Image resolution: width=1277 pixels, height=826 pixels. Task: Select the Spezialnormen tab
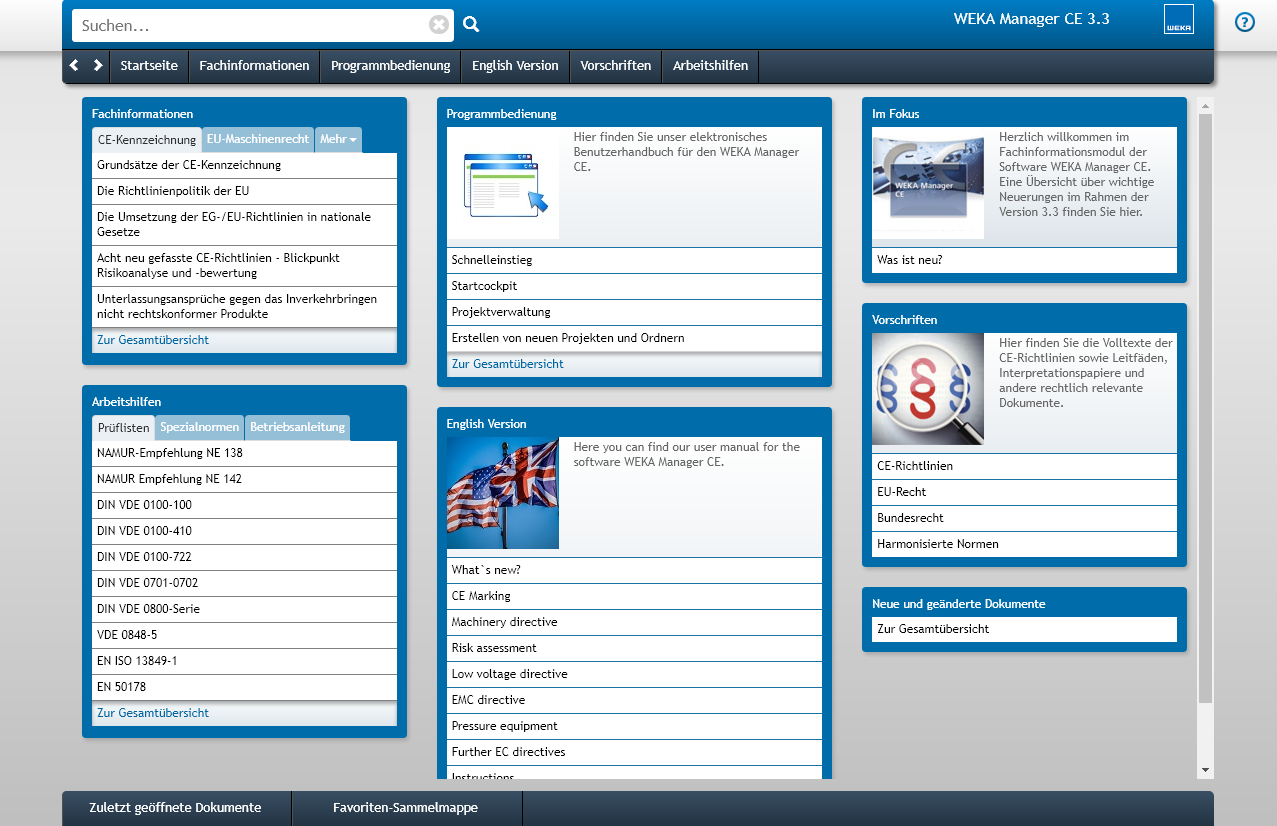coord(200,428)
